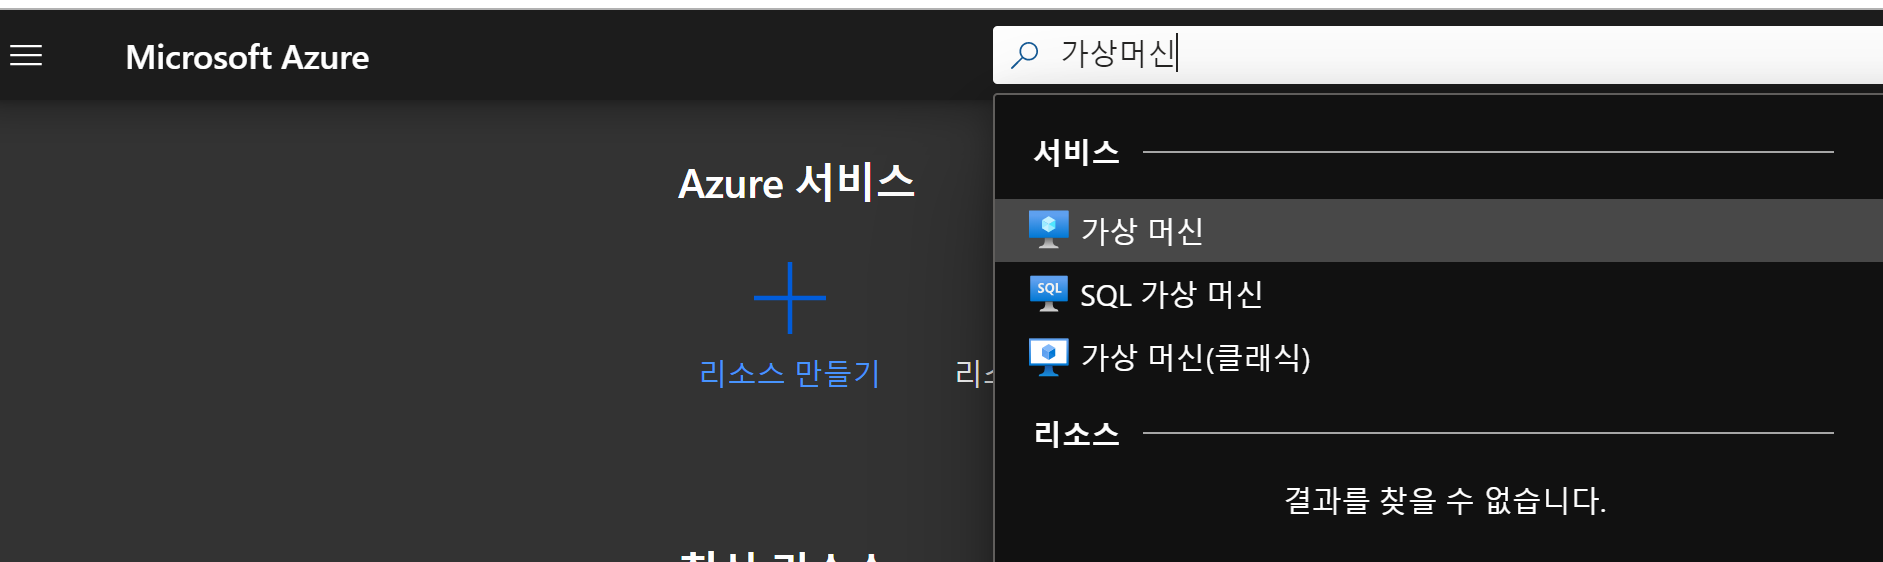Click the 가상 머신 monitor icon
Image resolution: width=1883 pixels, height=562 pixels.
1049,230
